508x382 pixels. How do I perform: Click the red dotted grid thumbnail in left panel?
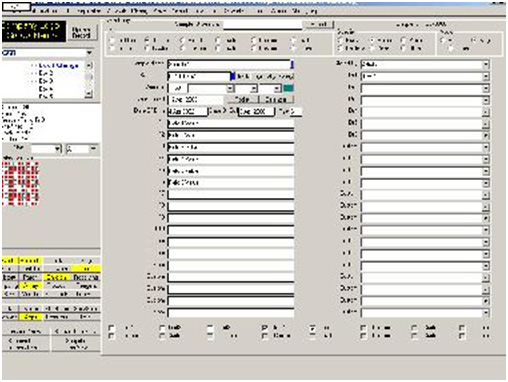coord(20,183)
